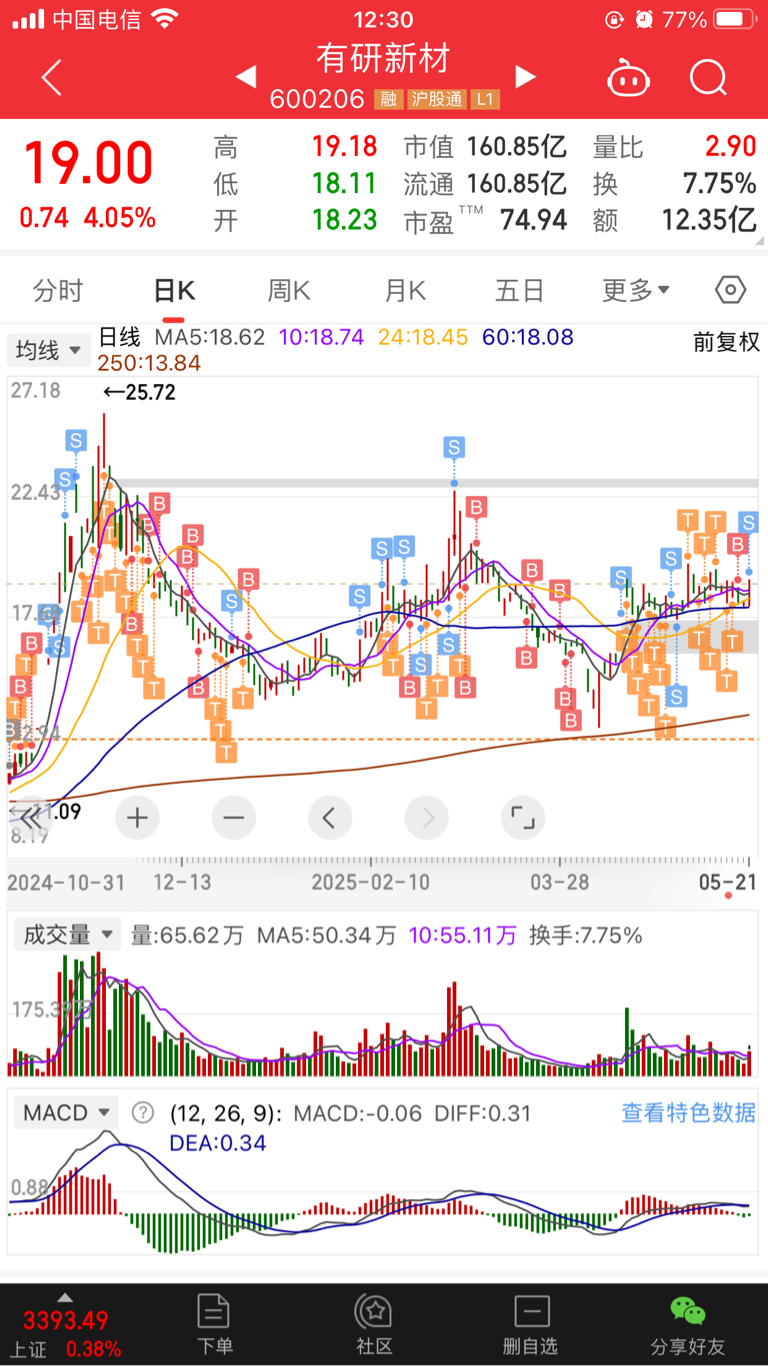
Task: Open chart settings hexagon icon
Action: 731,290
